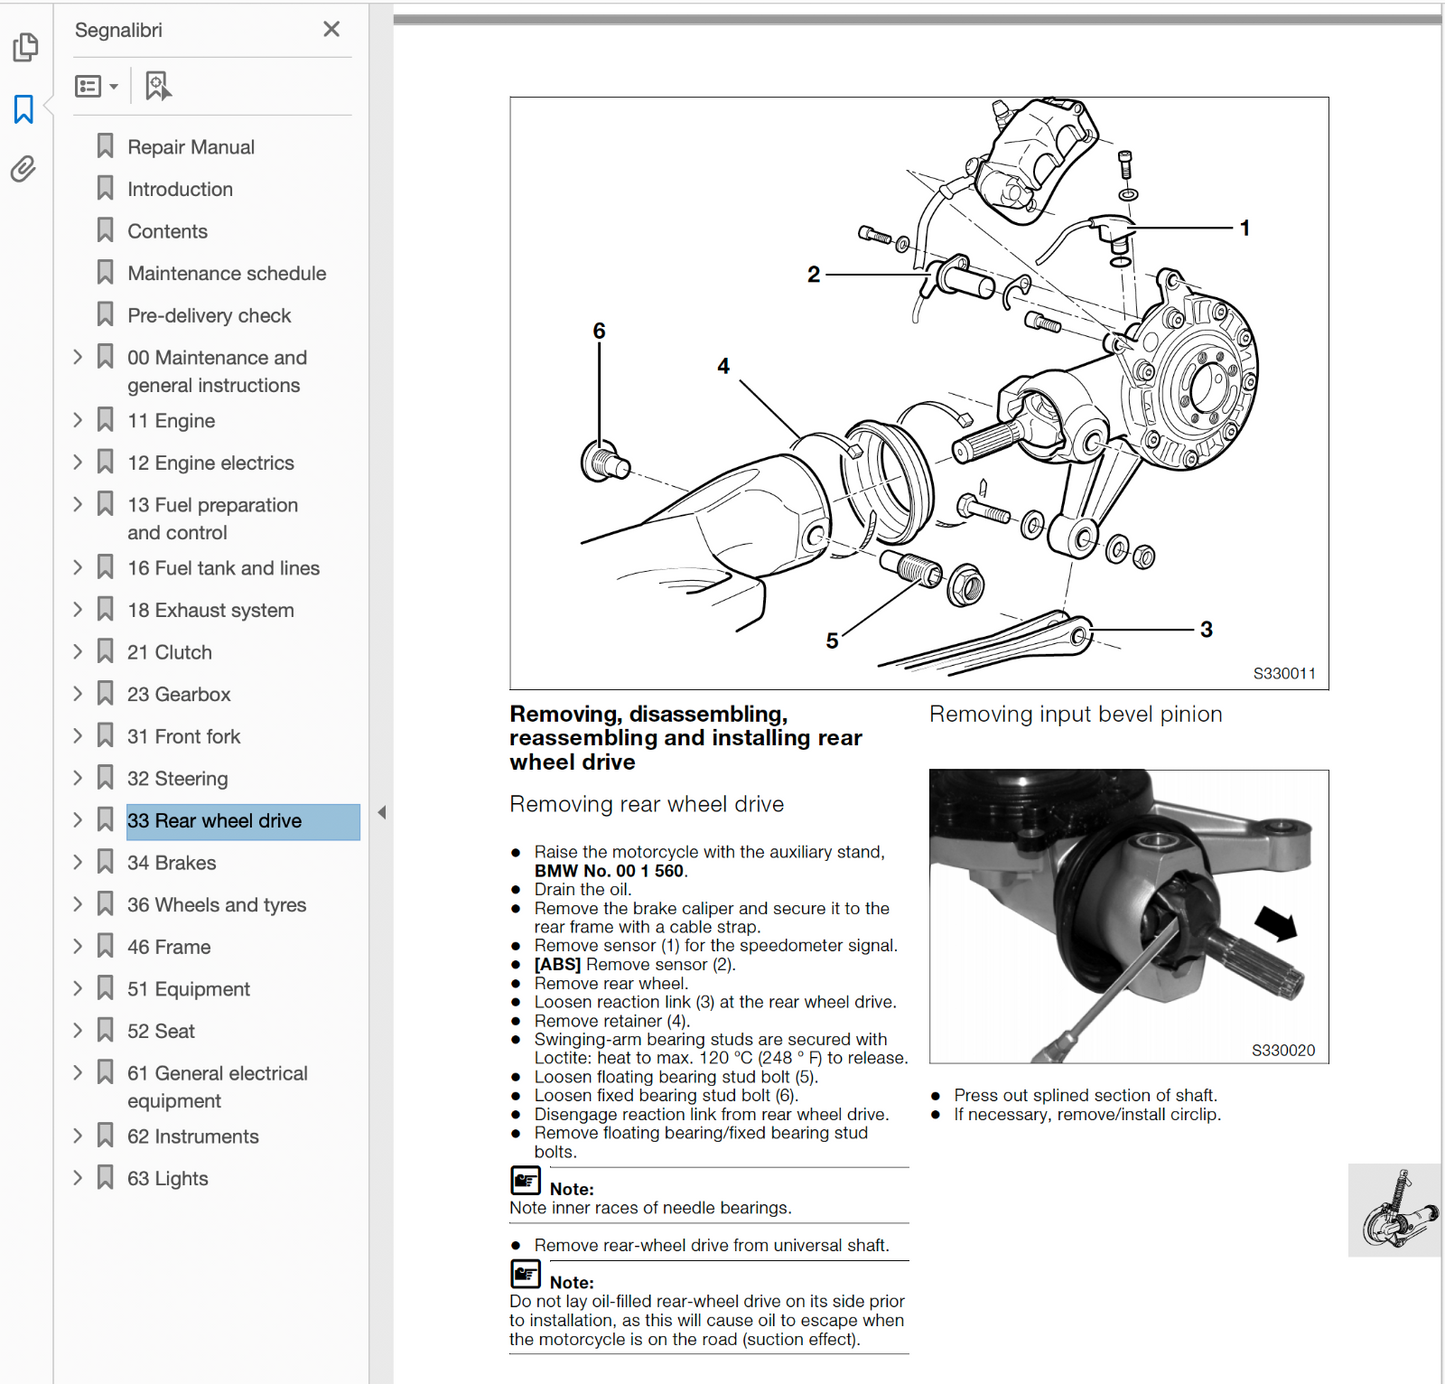The image size is (1445, 1384).
Task: Open the bookmark options list dropdown
Action: 97,86
